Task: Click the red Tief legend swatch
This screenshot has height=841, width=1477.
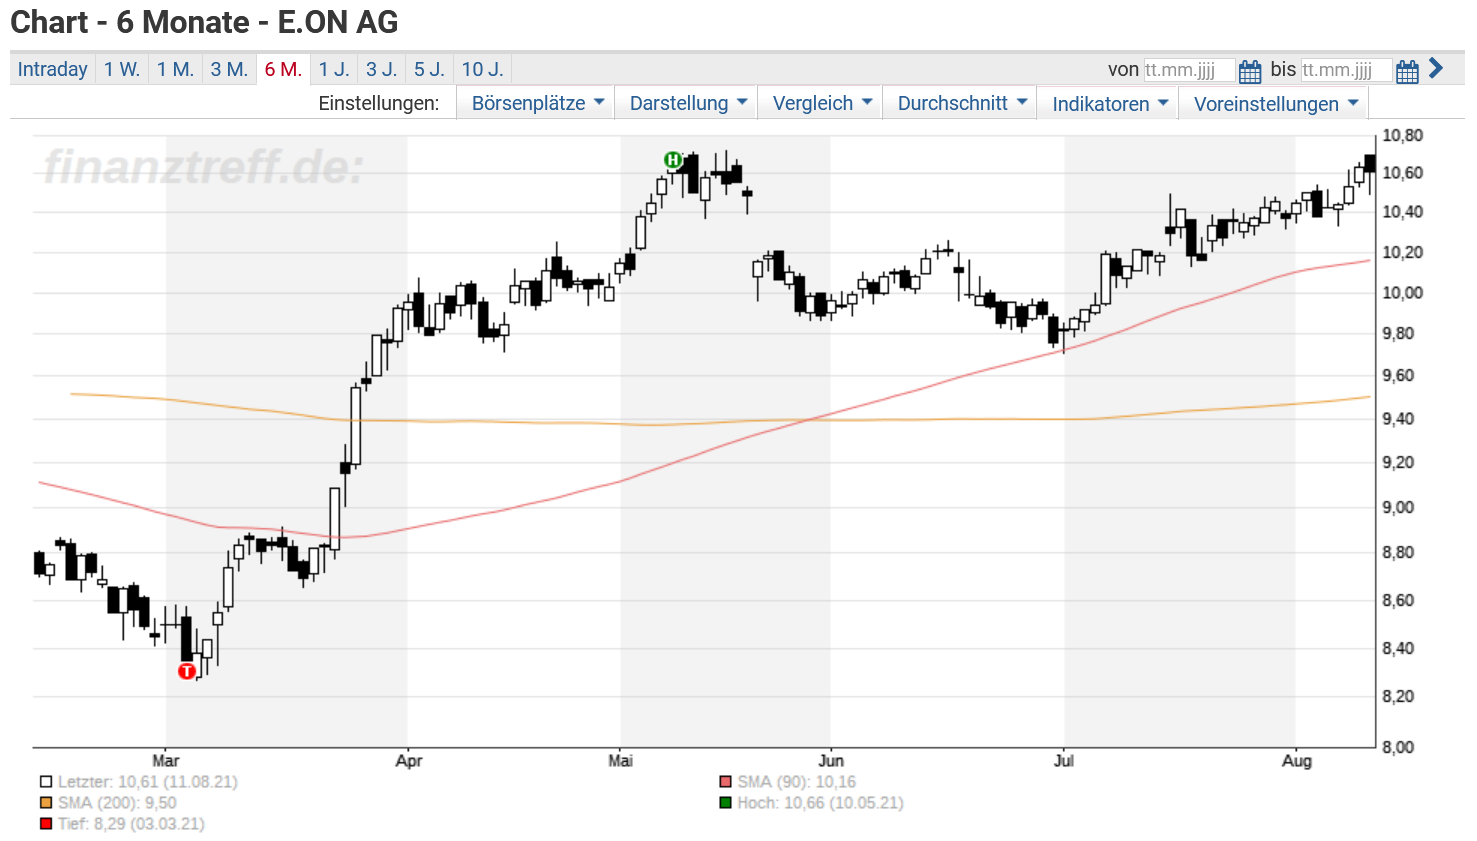Action: (x=46, y=824)
